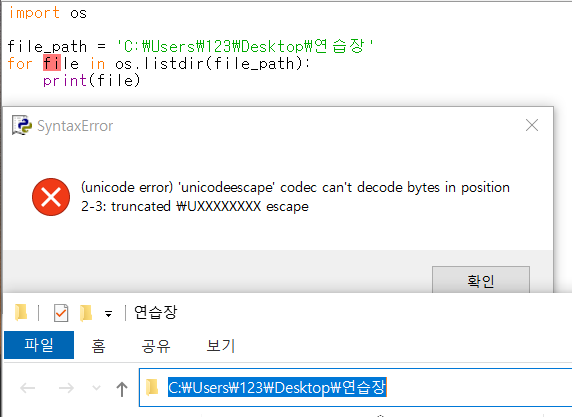Place cursor in the green file_path string
This screenshot has width=572, height=417.
244,46
